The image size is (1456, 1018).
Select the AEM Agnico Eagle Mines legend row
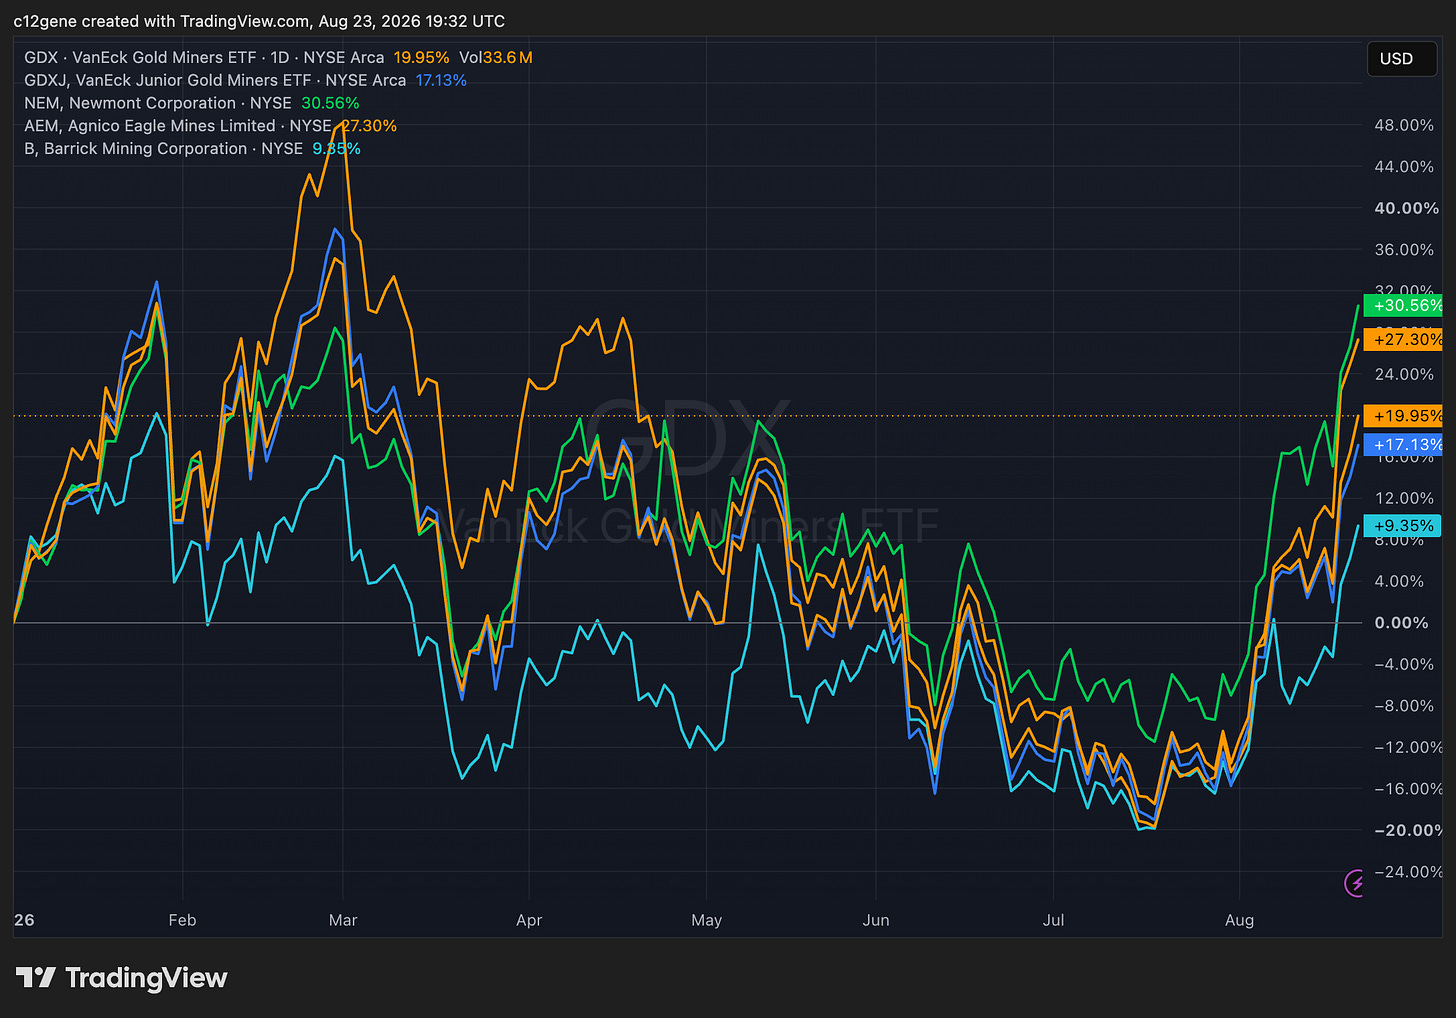point(210,126)
